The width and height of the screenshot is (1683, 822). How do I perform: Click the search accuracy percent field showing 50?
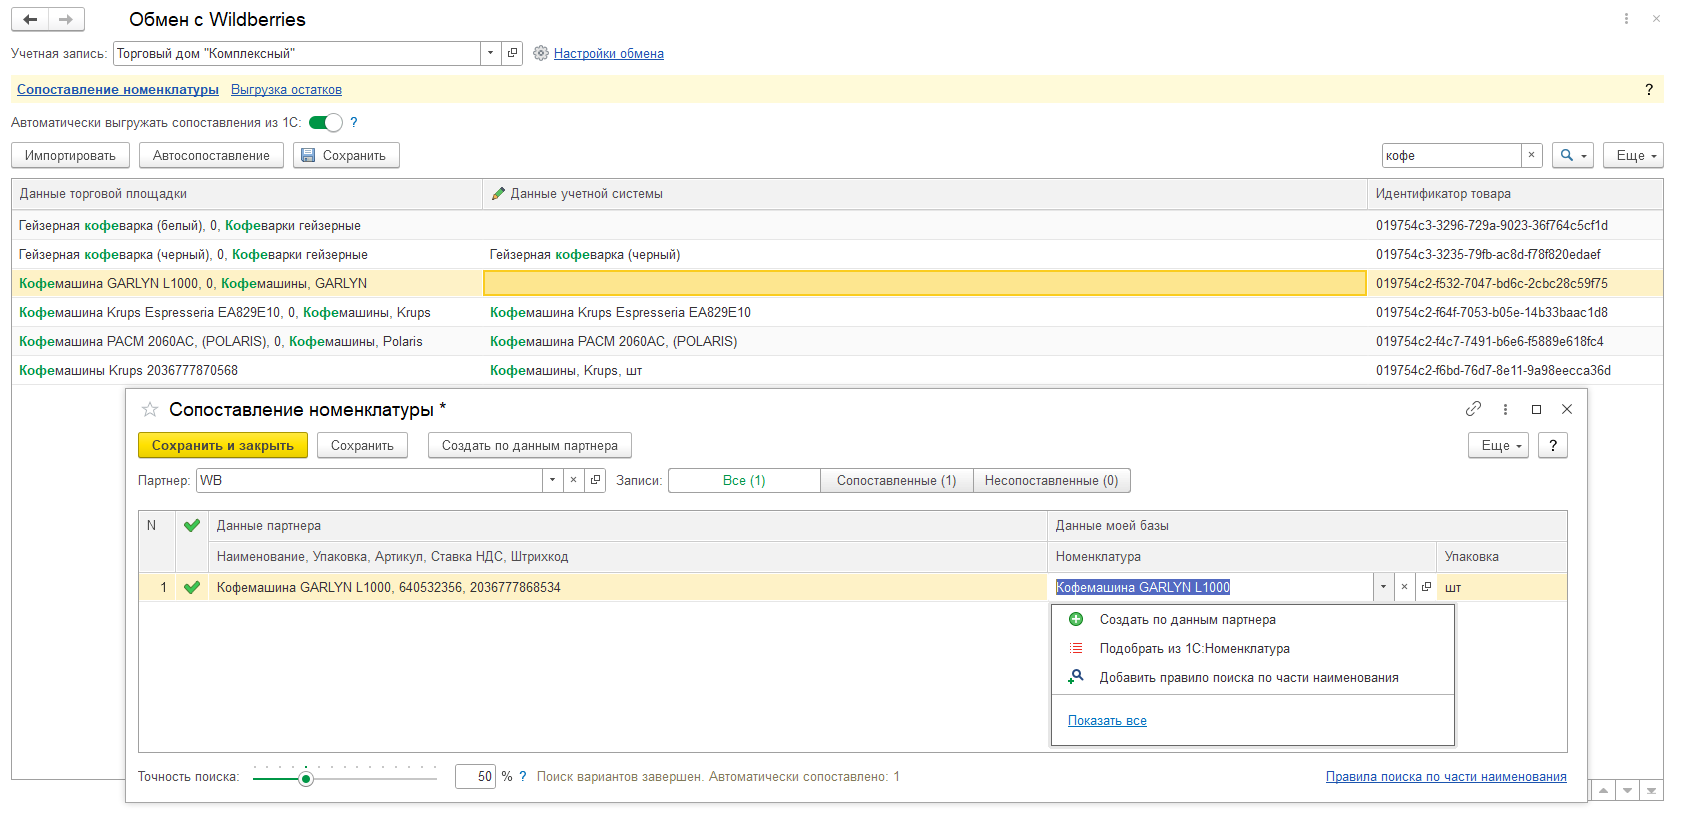475,776
